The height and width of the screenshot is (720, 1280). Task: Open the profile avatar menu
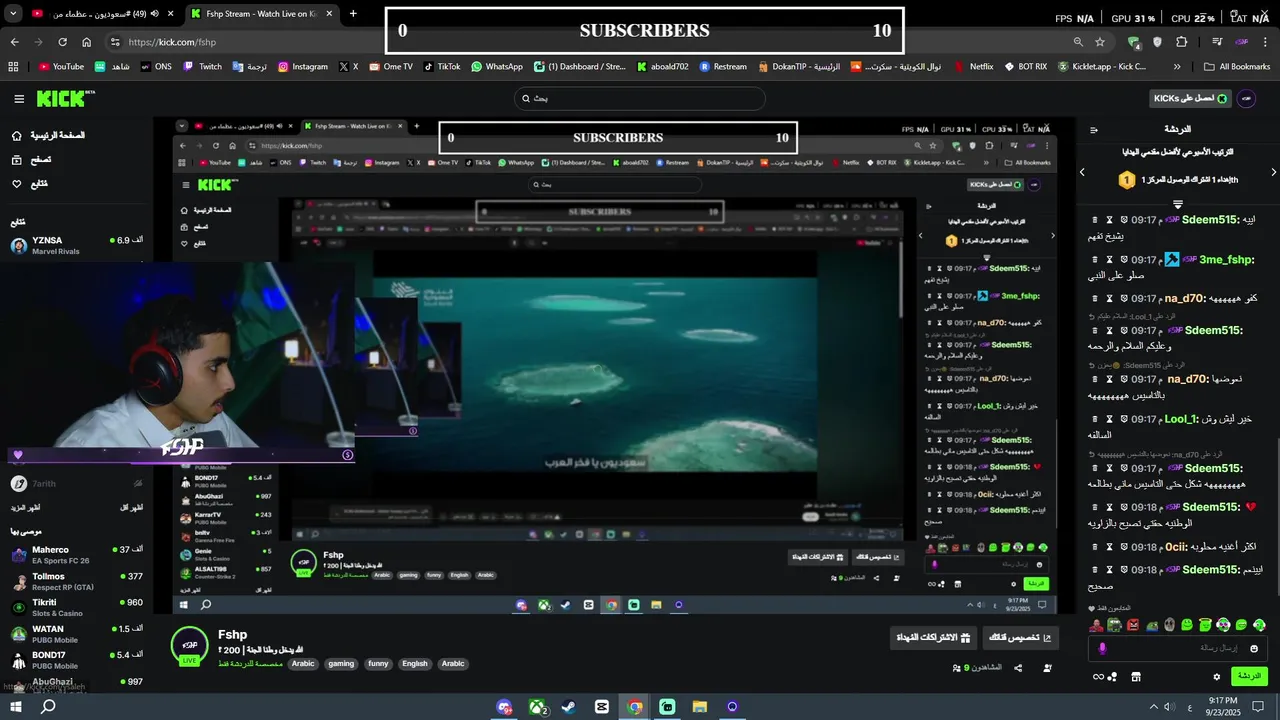point(1247,98)
